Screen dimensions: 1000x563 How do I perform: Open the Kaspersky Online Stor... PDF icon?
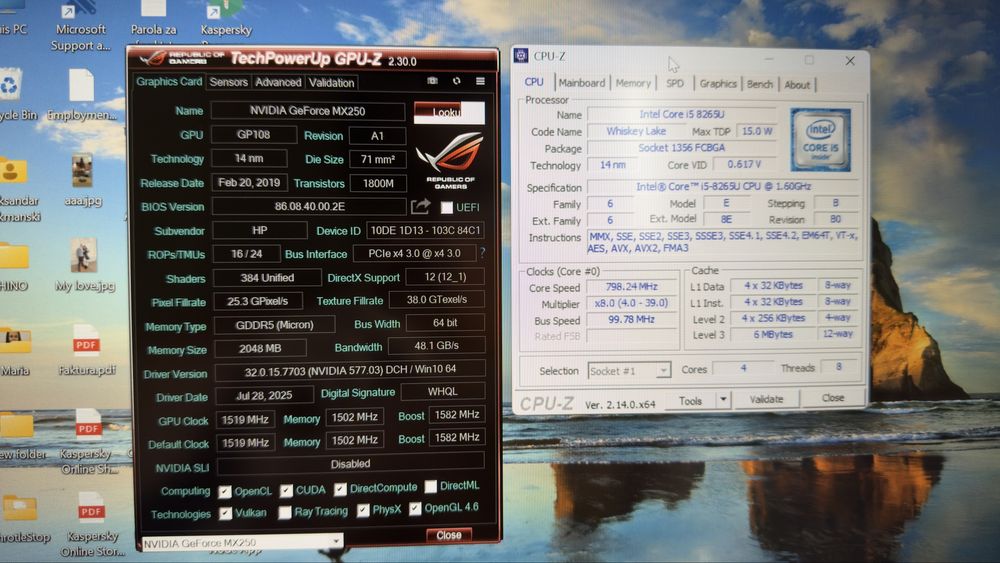click(x=92, y=523)
